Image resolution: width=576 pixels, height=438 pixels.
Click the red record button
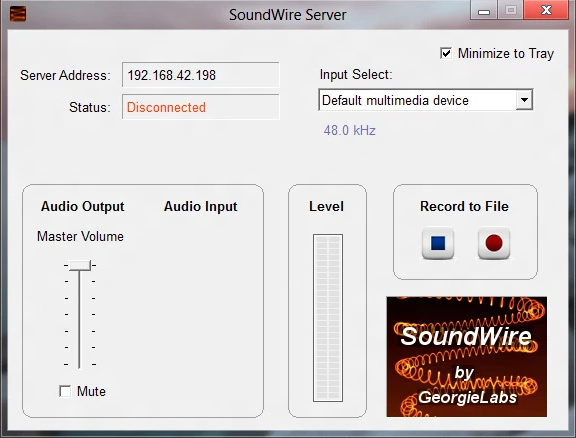click(494, 243)
